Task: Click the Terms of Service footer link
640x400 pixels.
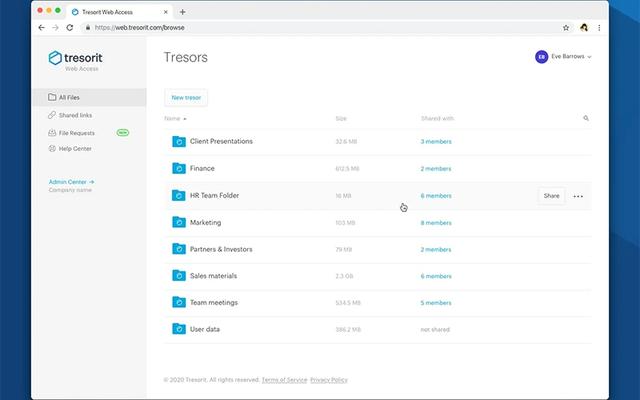Action: pyautogui.click(x=284, y=380)
